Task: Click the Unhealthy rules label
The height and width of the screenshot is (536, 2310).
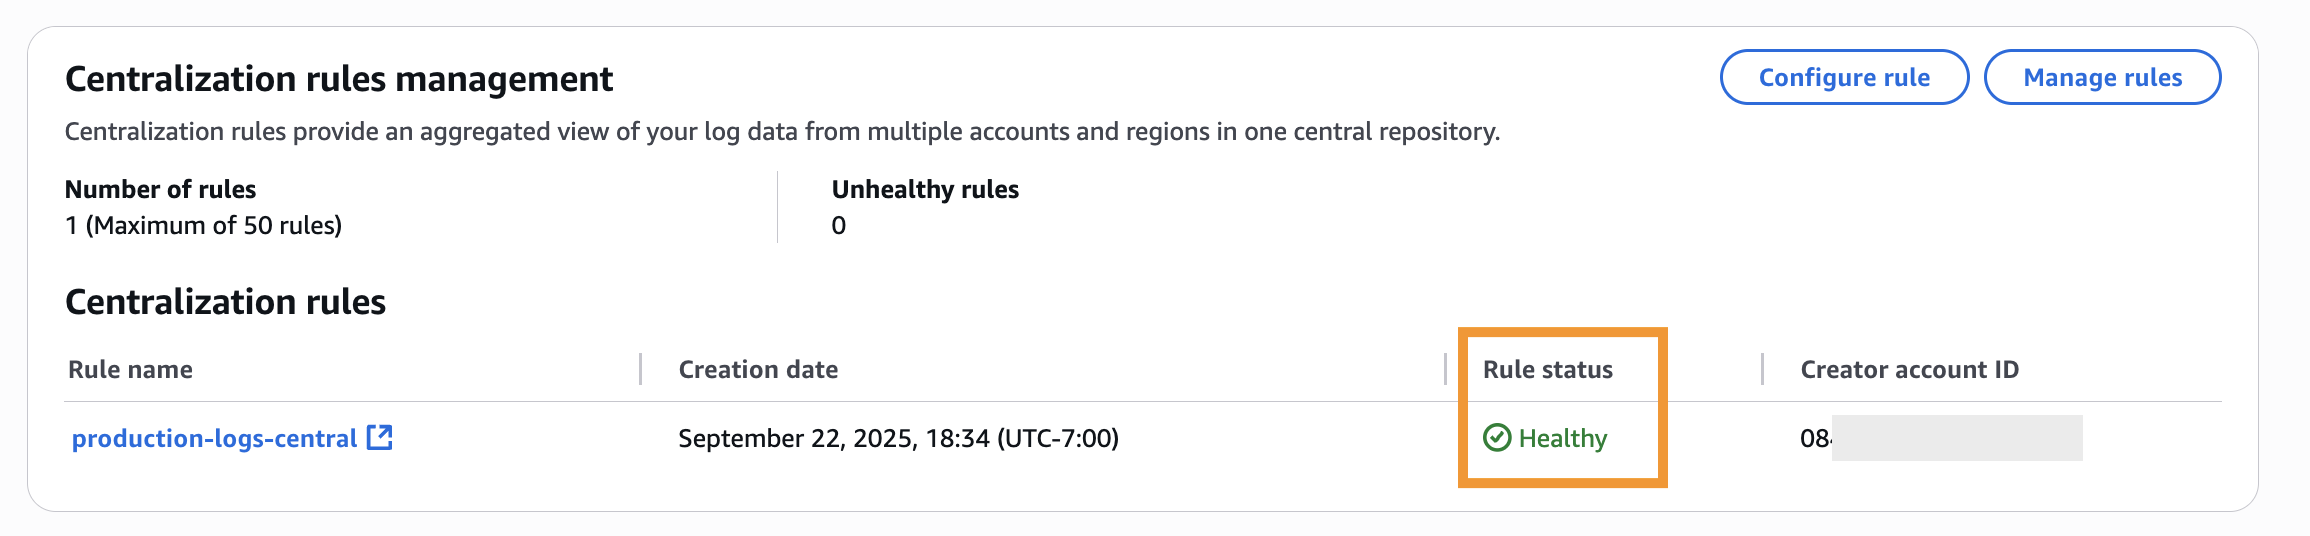Action: 925,189
